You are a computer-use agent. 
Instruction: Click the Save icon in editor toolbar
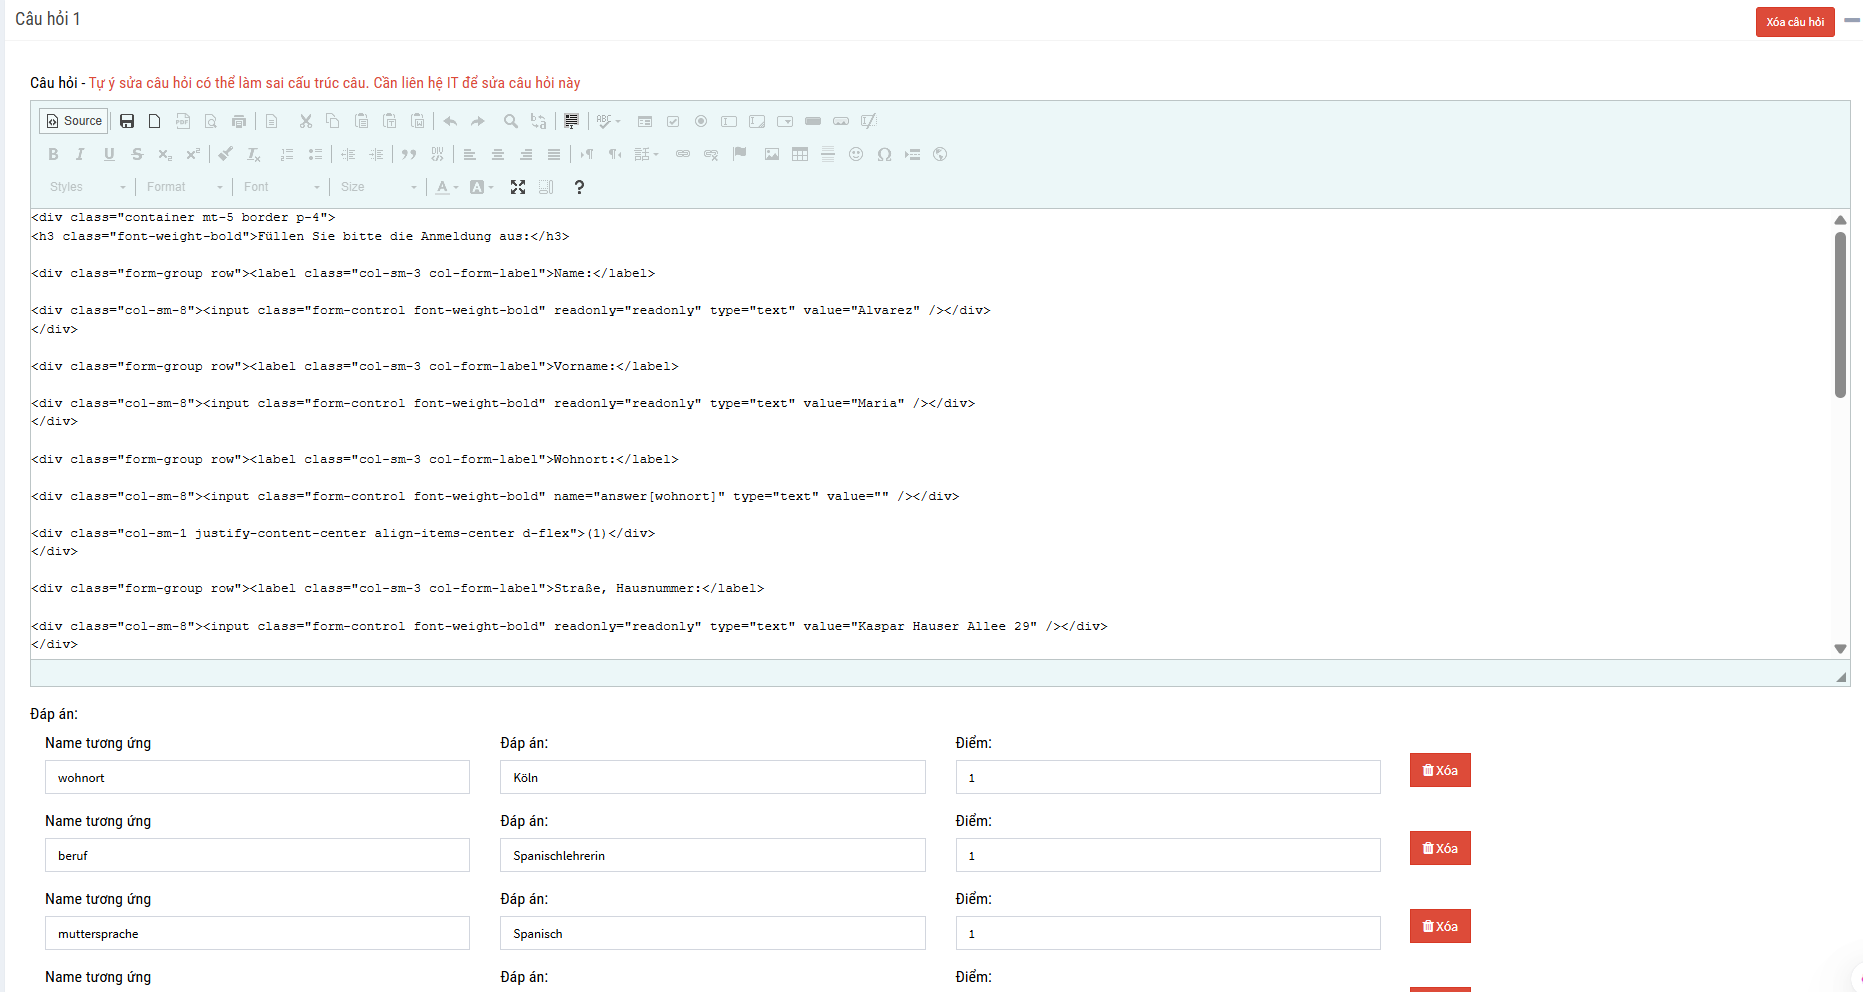(127, 121)
